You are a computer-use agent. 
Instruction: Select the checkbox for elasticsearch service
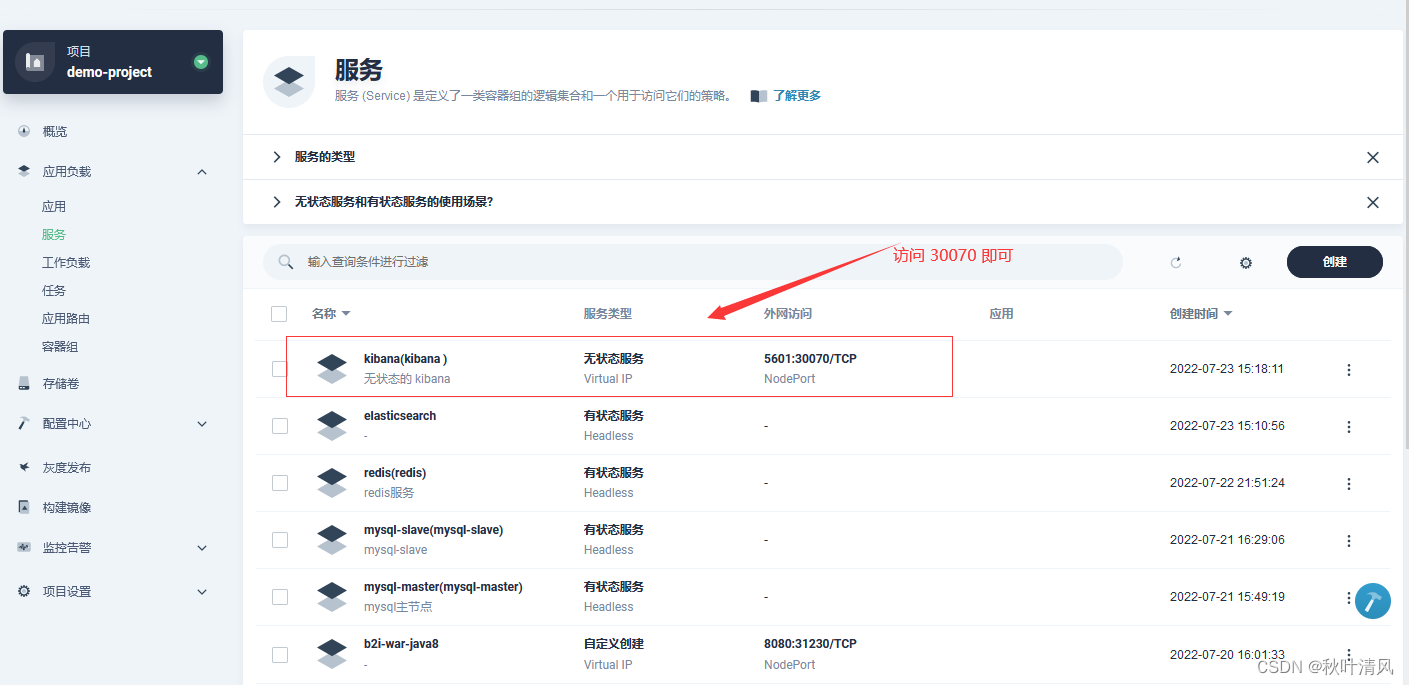click(x=279, y=425)
